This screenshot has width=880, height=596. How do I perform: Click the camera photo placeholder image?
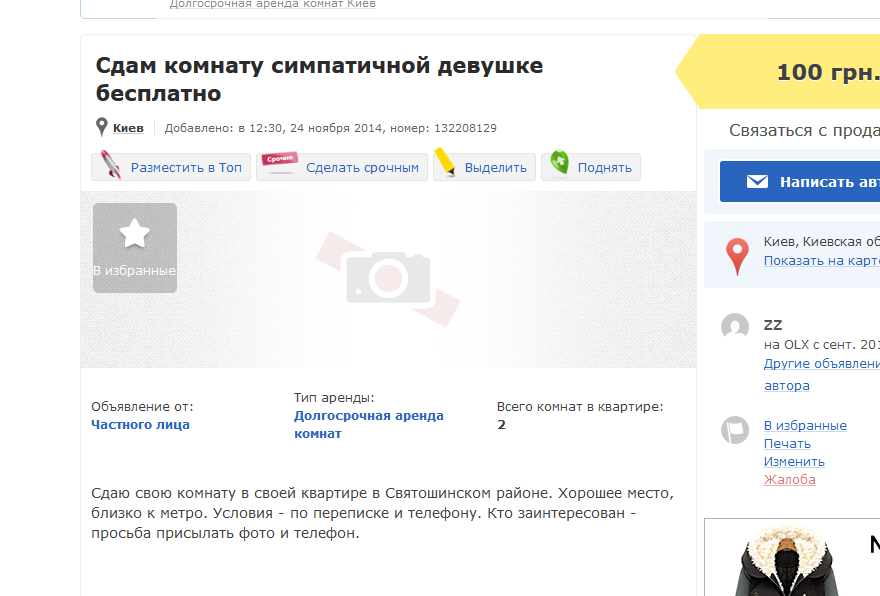click(388, 278)
